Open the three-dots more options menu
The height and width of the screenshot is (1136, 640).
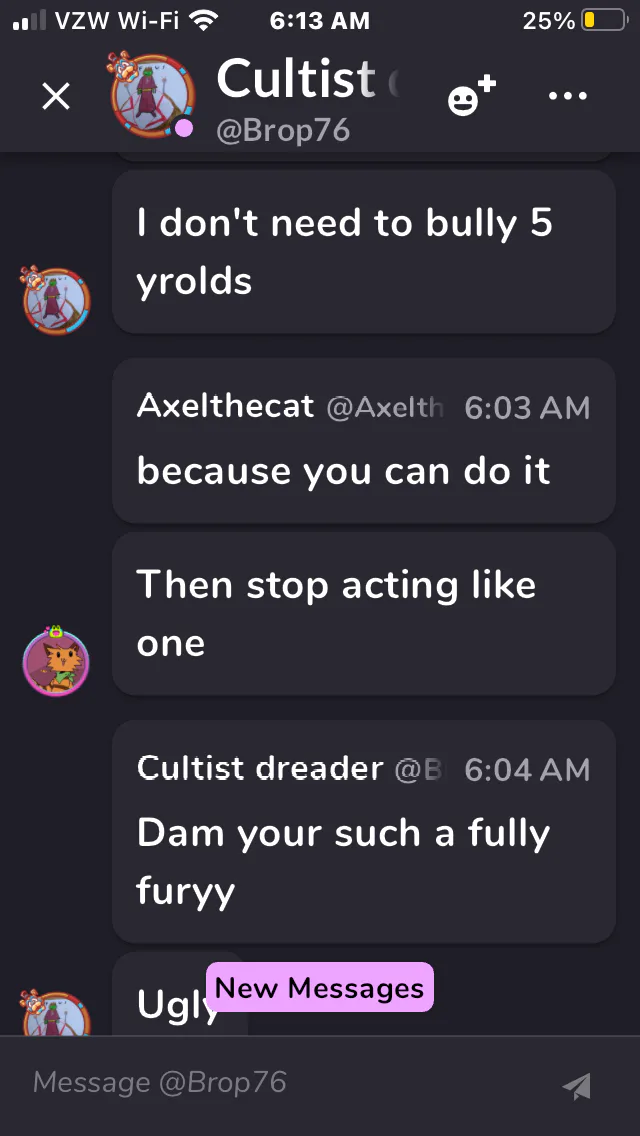pos(568,96)
